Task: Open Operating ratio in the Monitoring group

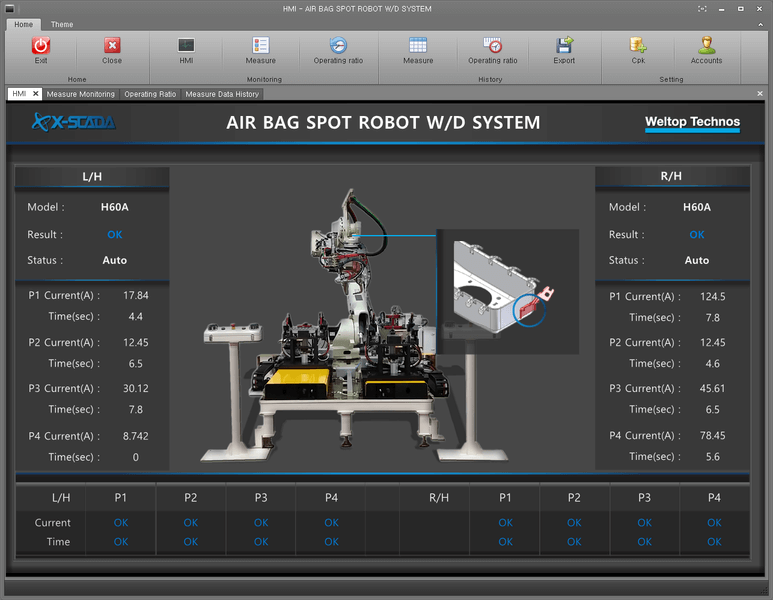Action: point(338,46)
